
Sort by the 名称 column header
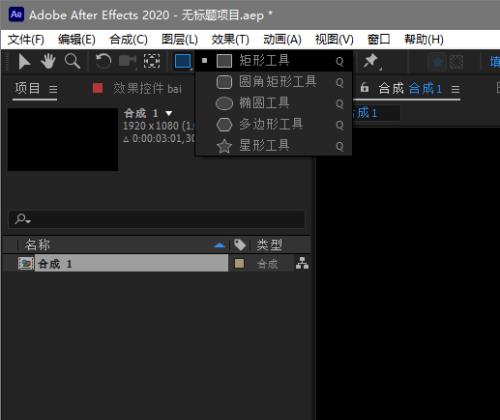pyautogui.click(x=37, y=245)
